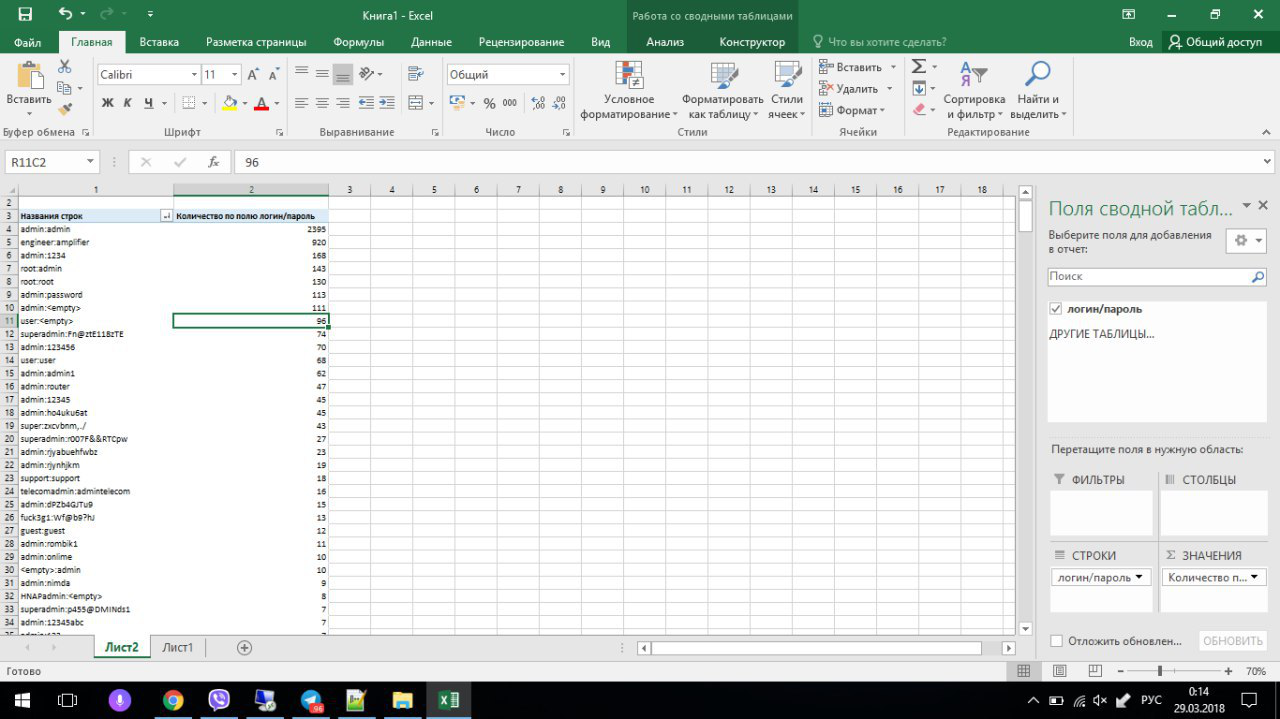Click ДРУГИЕ ТАБЛИЦЫ... link in field list
Image resolution: width=1280 pixels, height=719 pixels.
[1101, 334]
